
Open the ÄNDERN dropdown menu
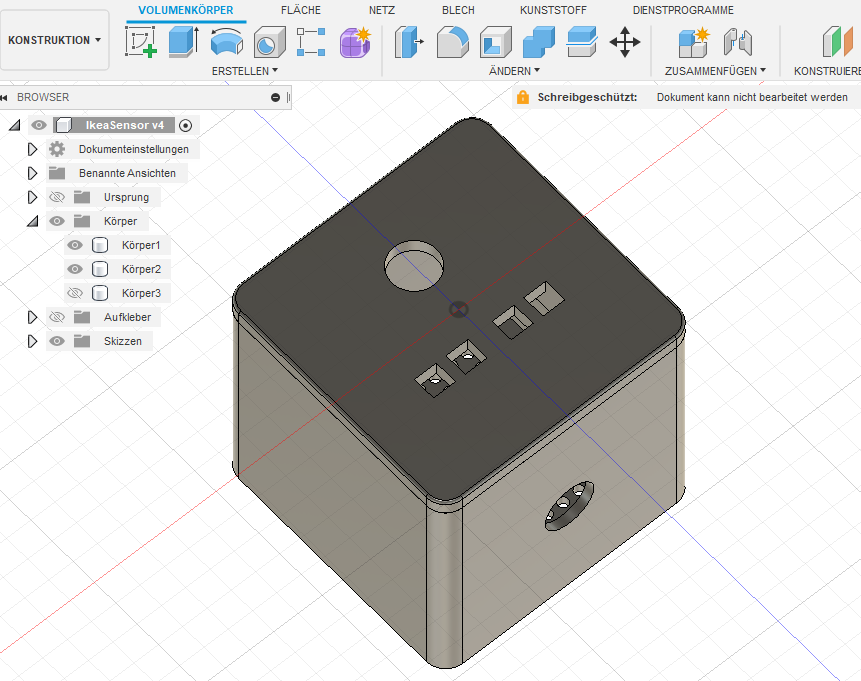click(x=515, y=71)
